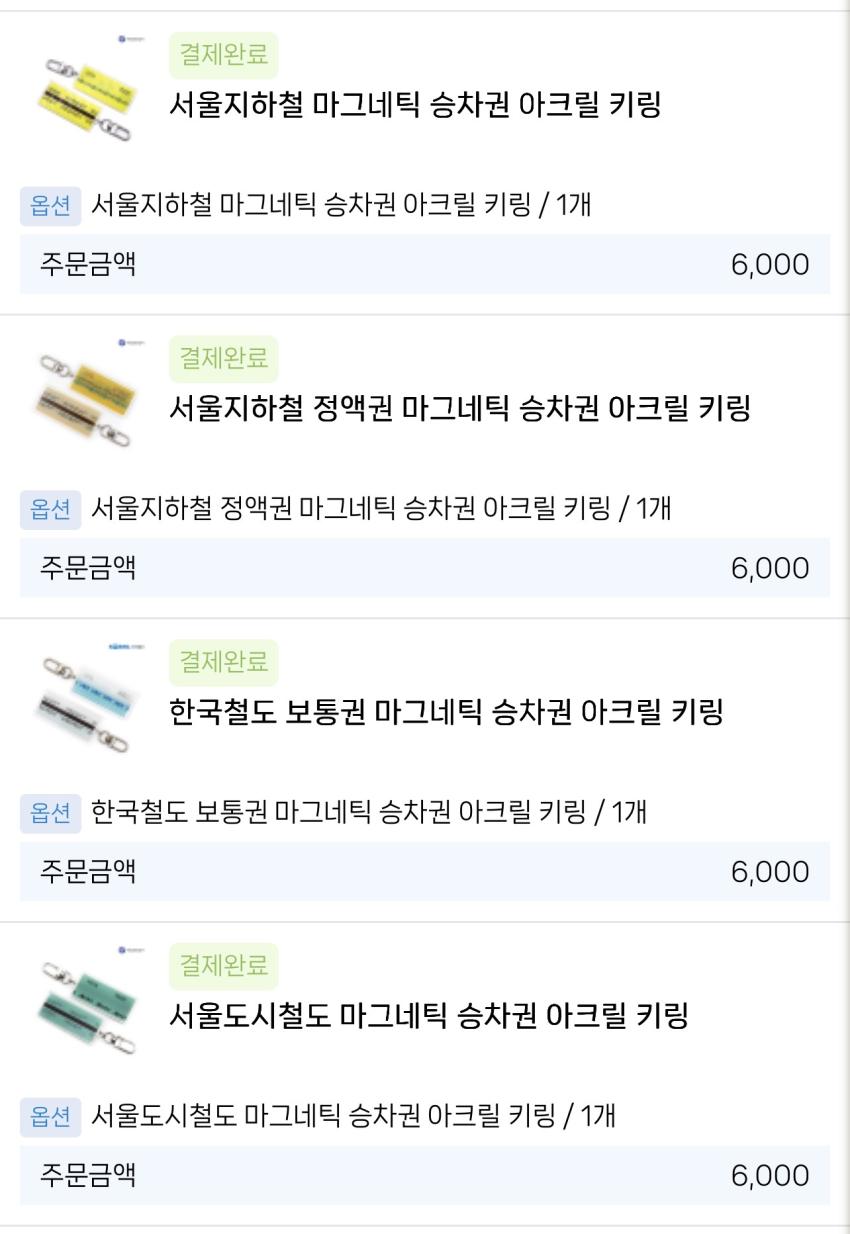Image resolution: width=850 pixels, height=1234 pixels.
Task: Click 한국철도 보통권 마그네틱 승차권 title
Action: click(445, 712)
